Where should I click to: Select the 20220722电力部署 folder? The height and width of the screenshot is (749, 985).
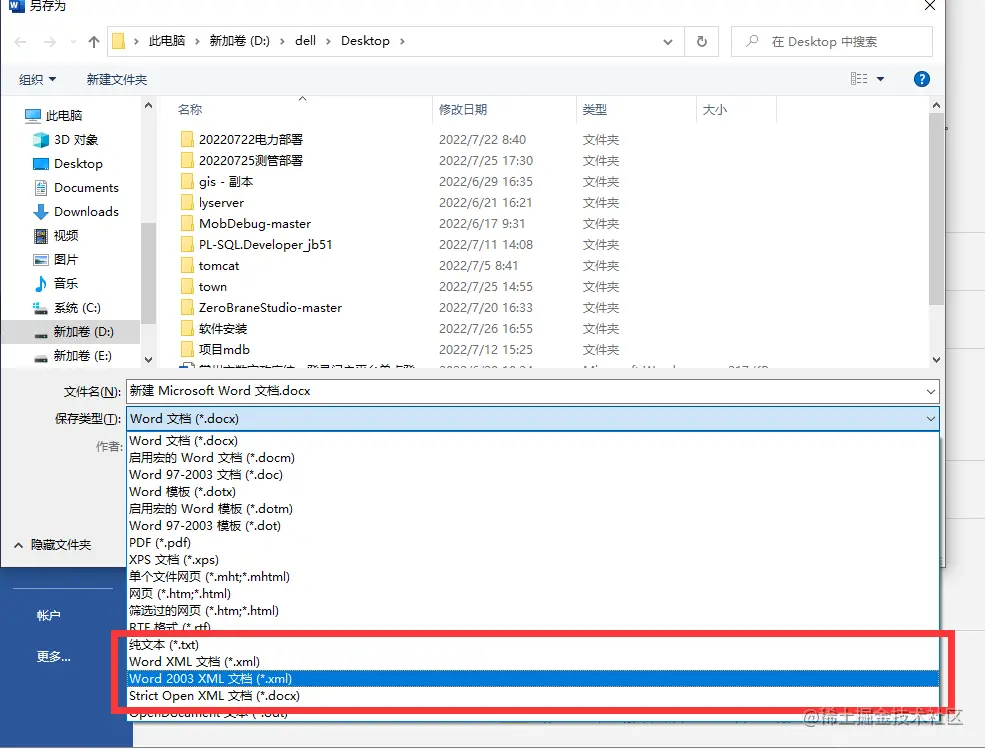click(242, 139)
